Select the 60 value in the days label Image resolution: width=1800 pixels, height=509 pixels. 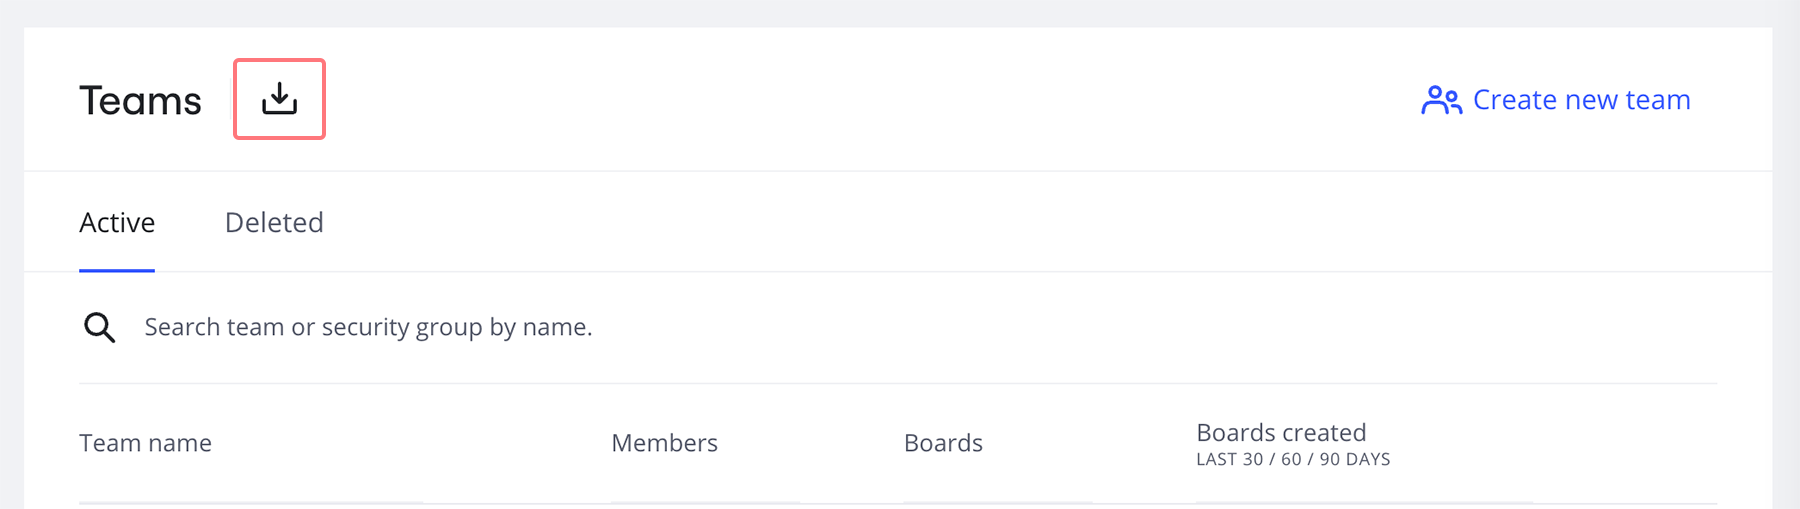tap(1291, 460)
